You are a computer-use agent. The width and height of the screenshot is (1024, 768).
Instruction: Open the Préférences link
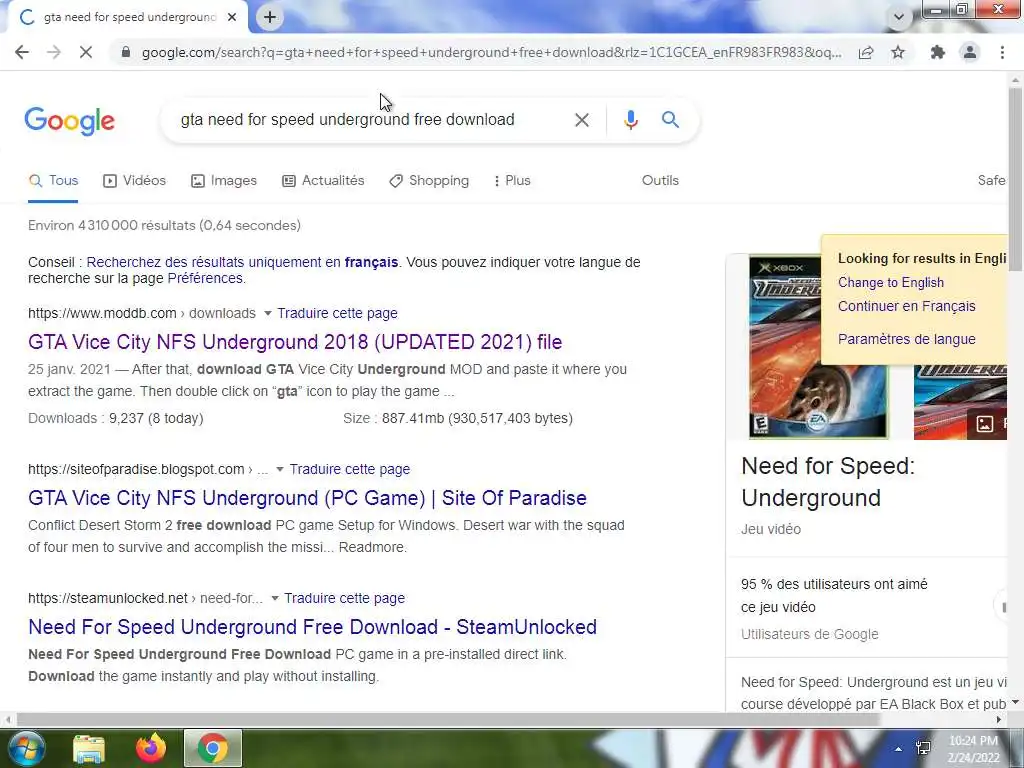coord(205,278)
